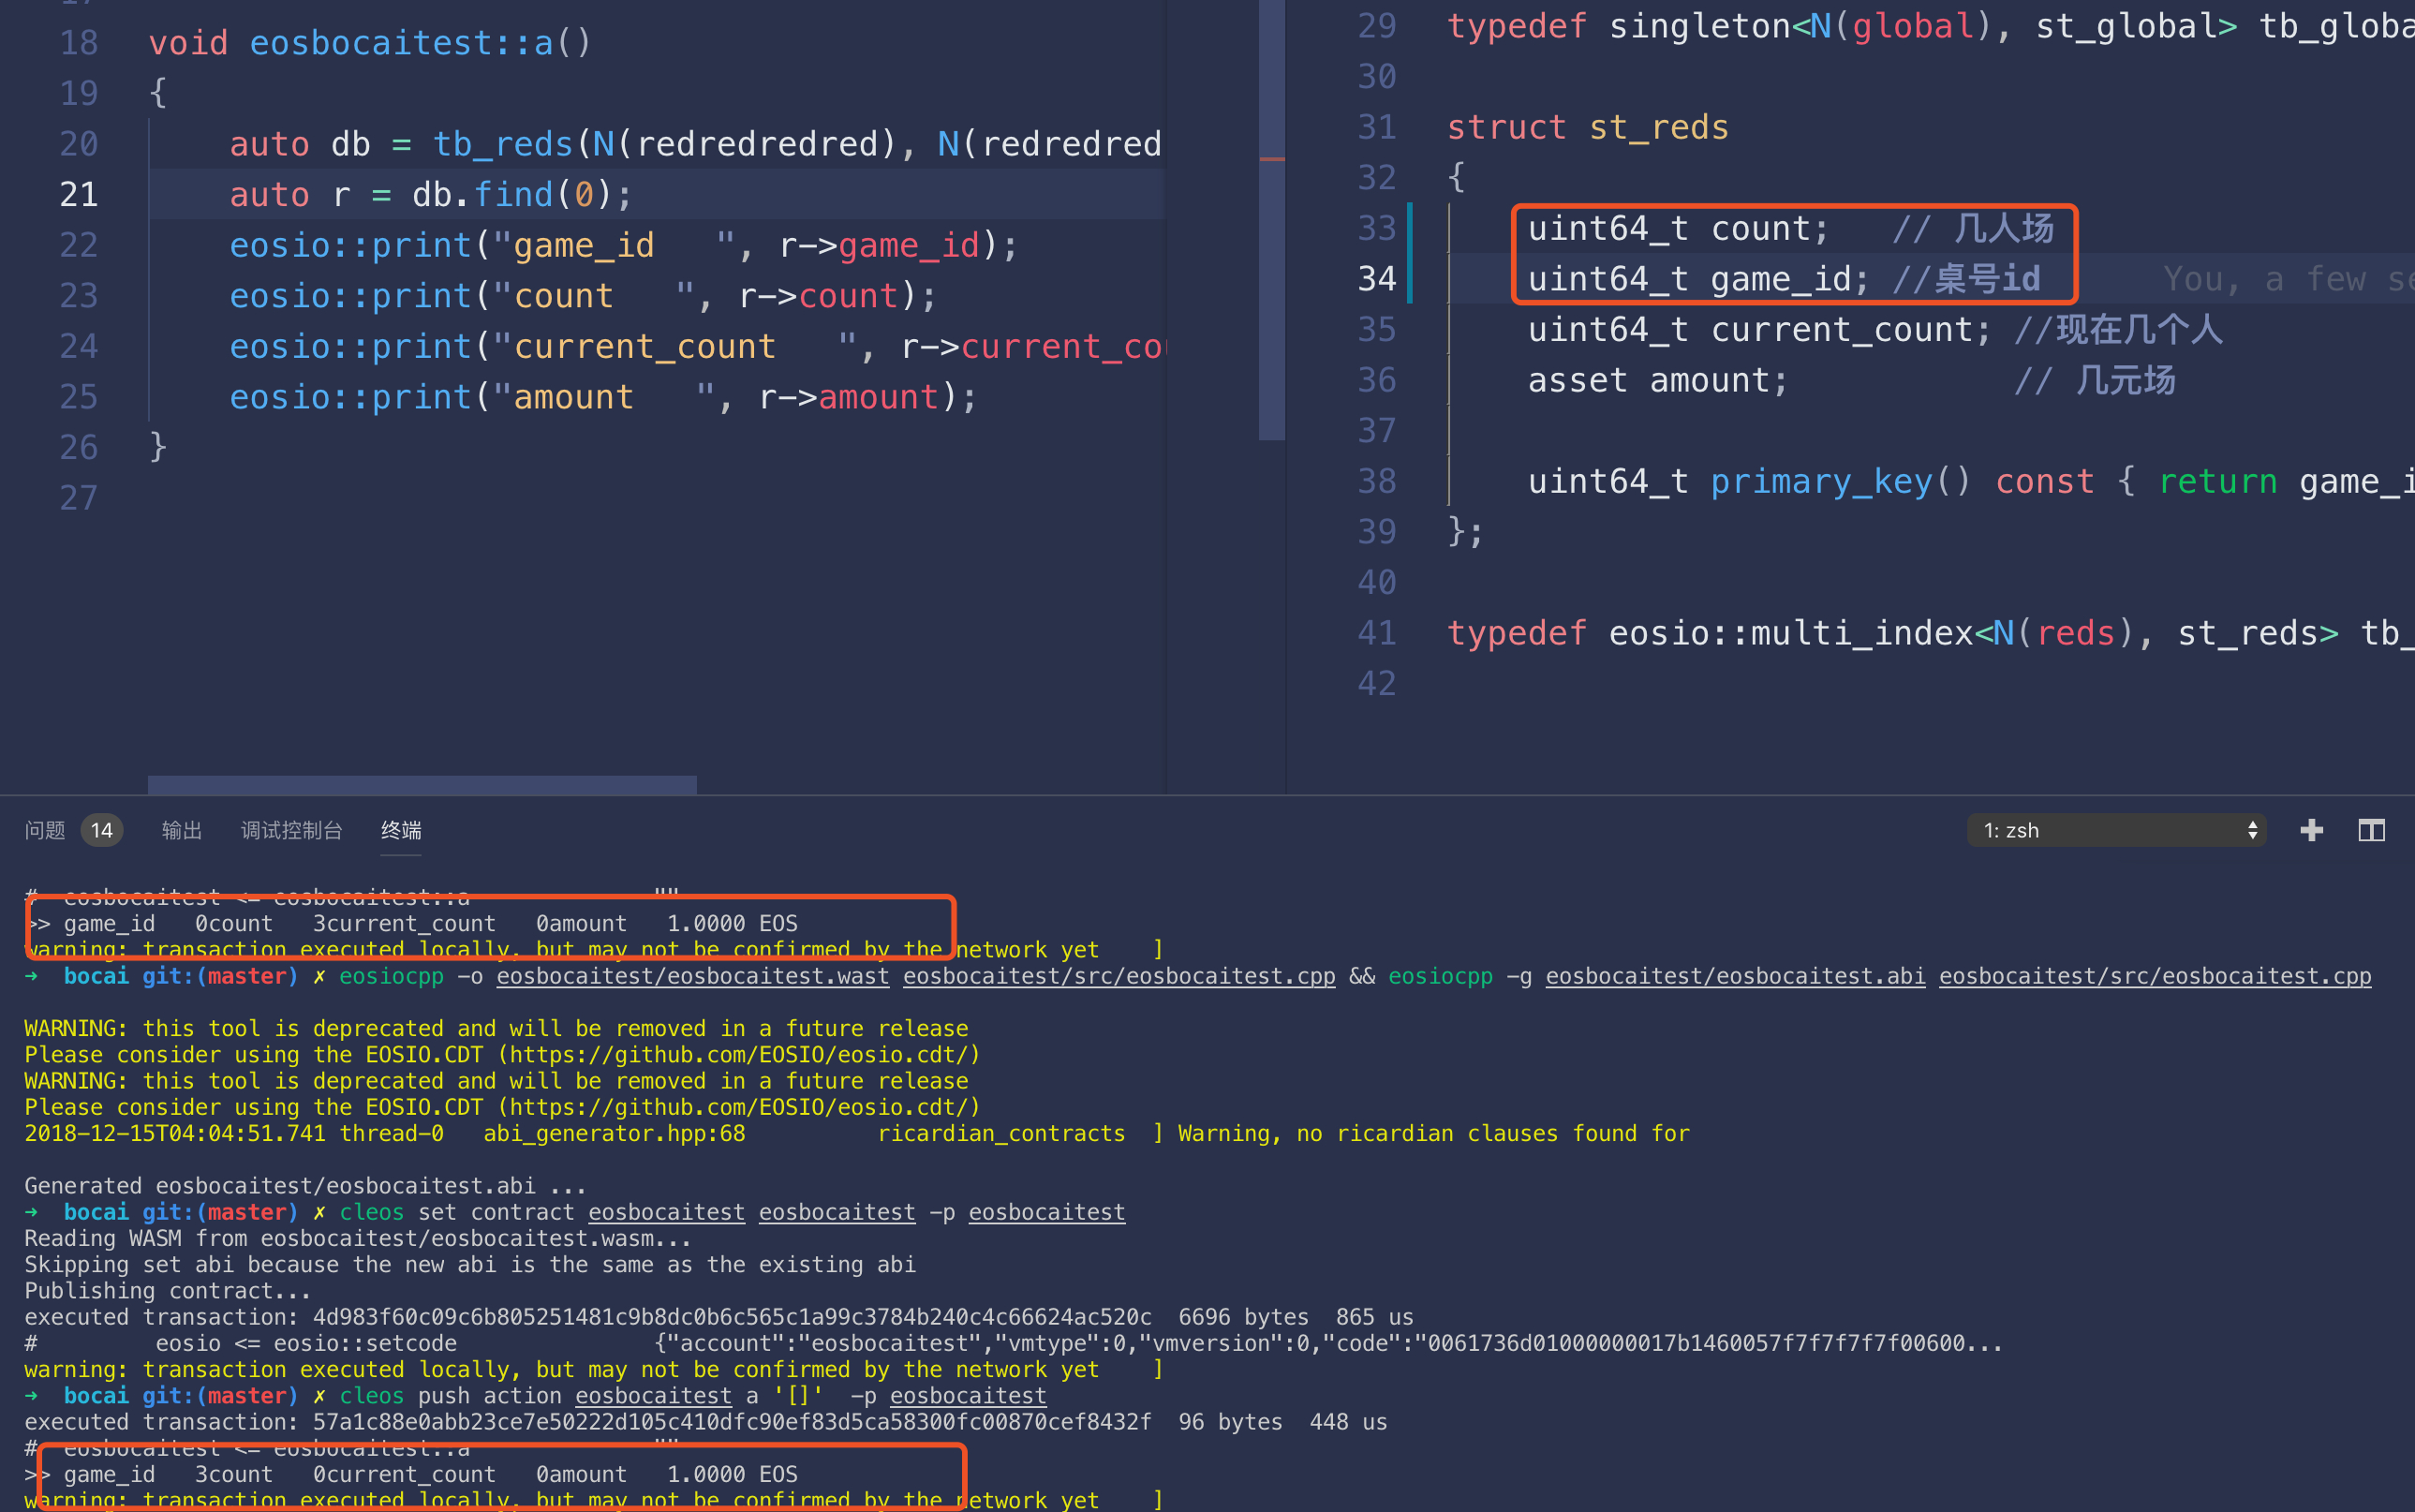
Task: Click primary_key function name on line 38
Action: click(1821, 481)
